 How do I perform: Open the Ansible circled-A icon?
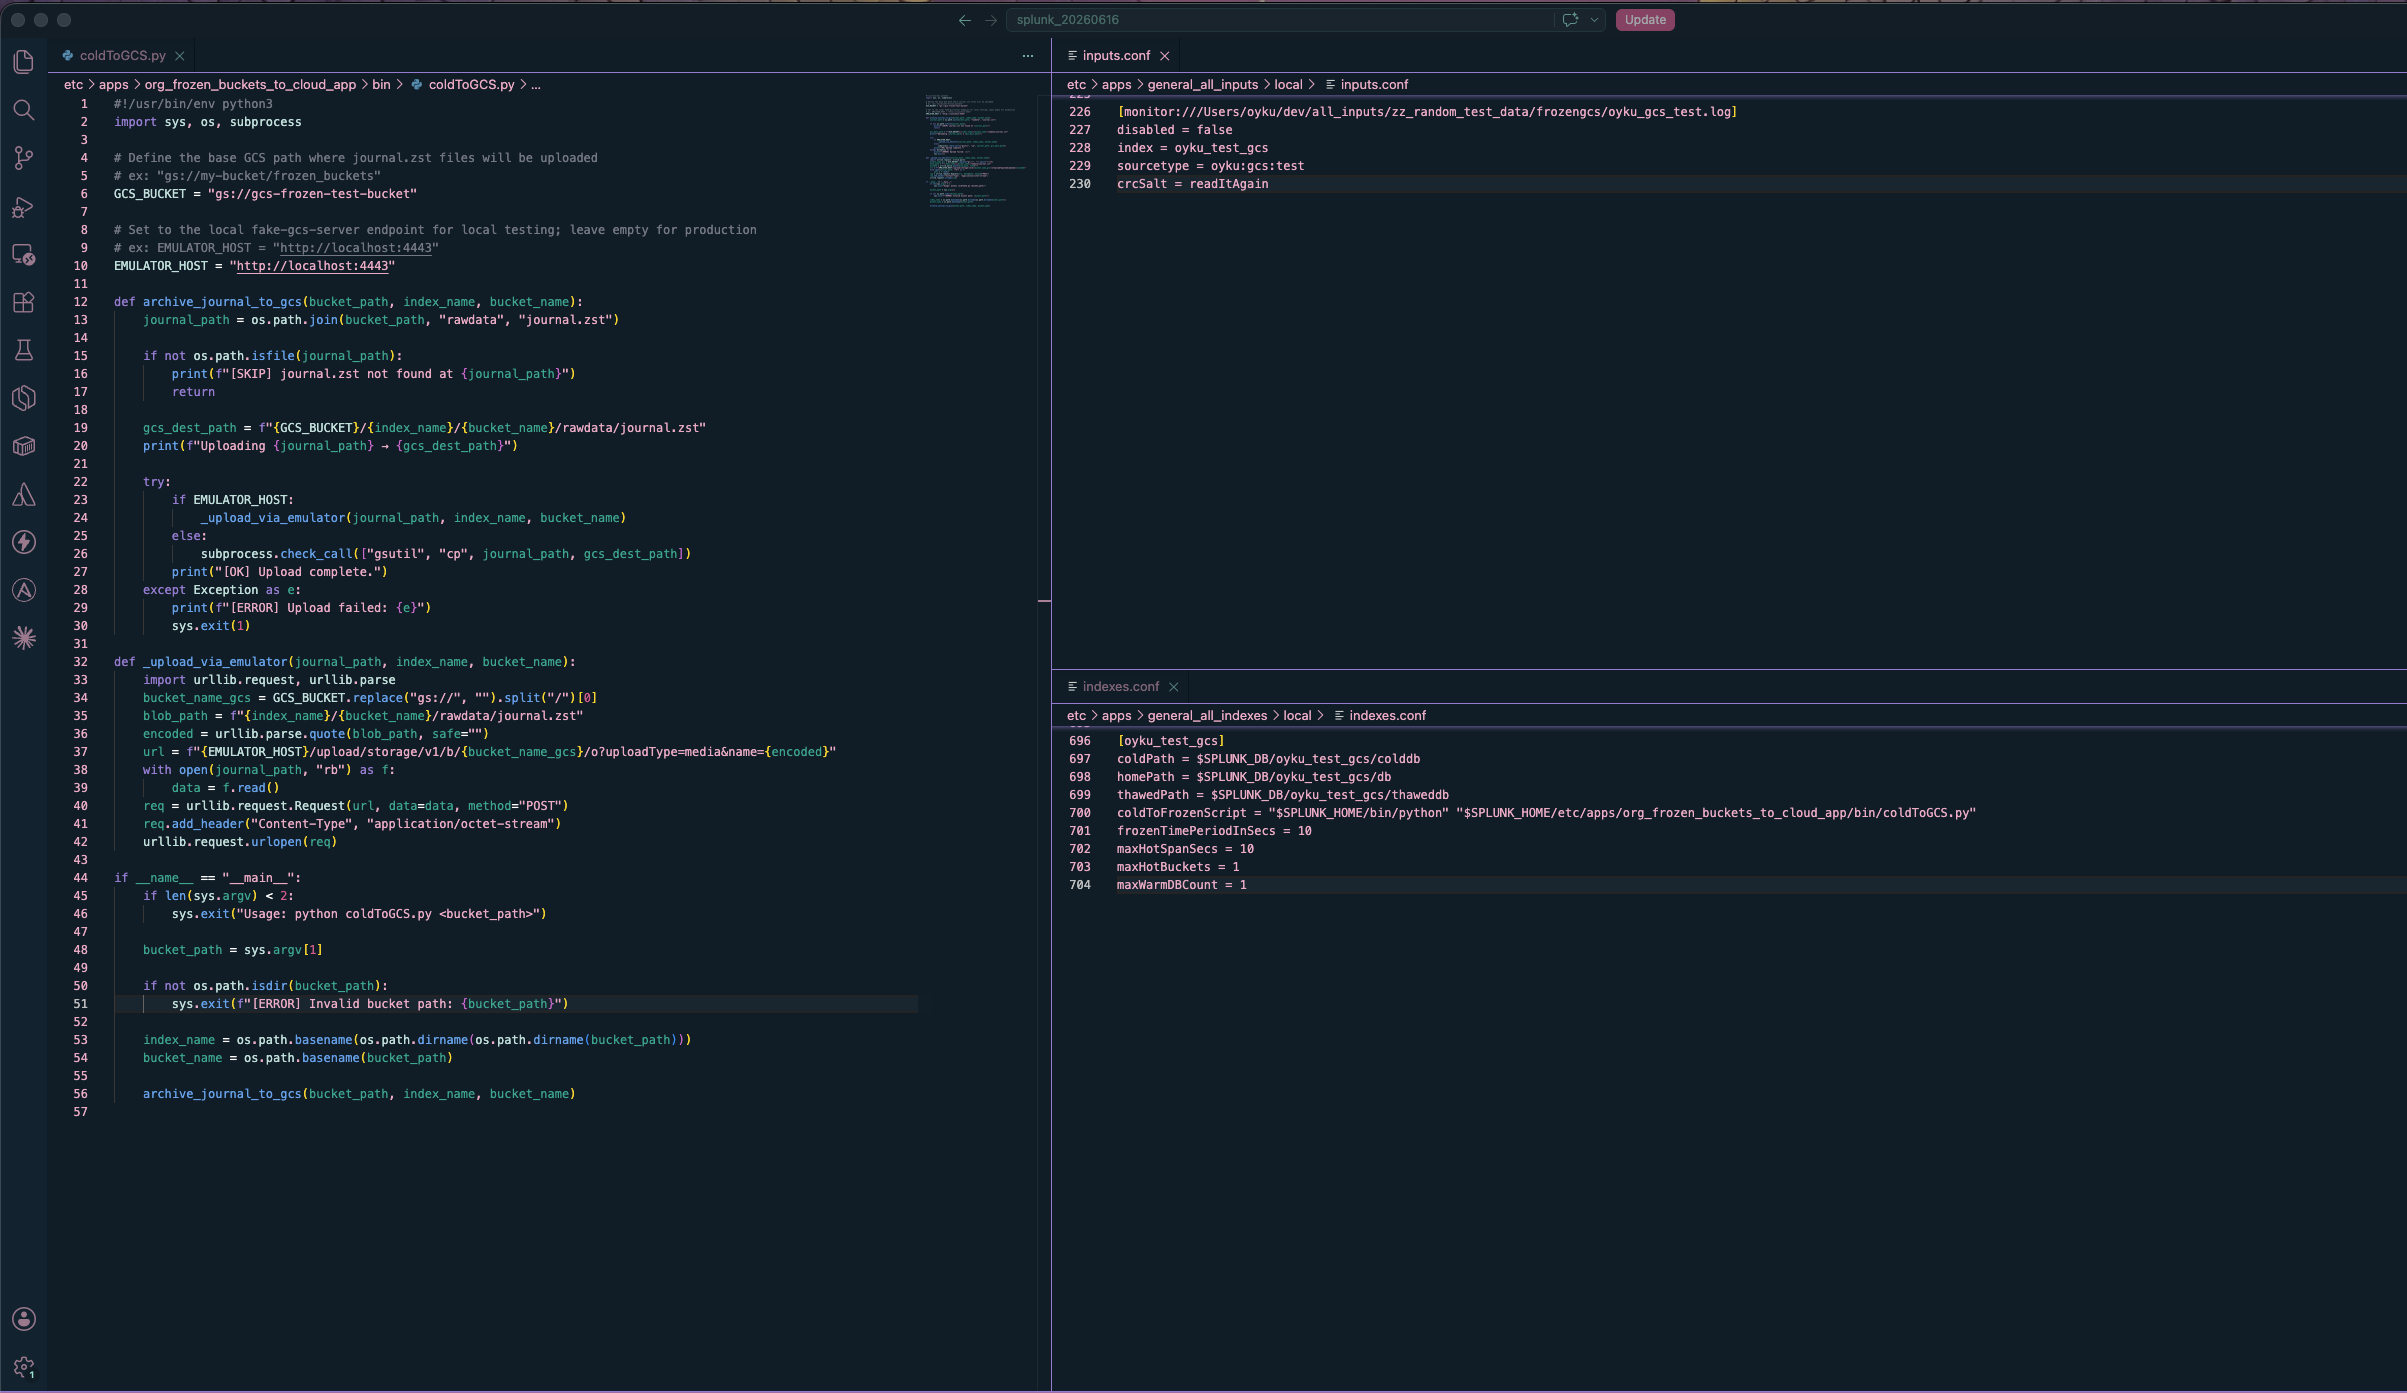24,590
